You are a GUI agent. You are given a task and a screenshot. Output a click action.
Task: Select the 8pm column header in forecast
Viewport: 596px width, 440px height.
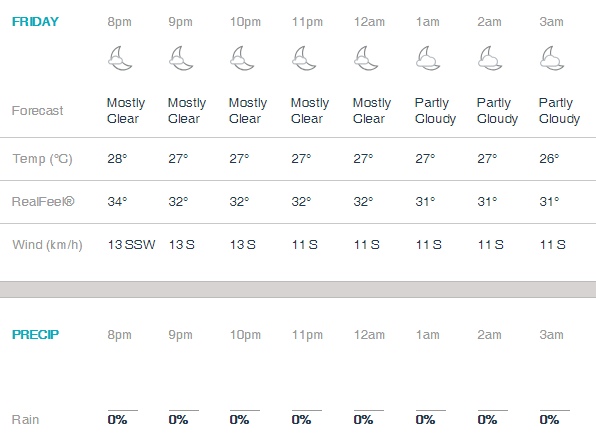(x=119, y=22)
